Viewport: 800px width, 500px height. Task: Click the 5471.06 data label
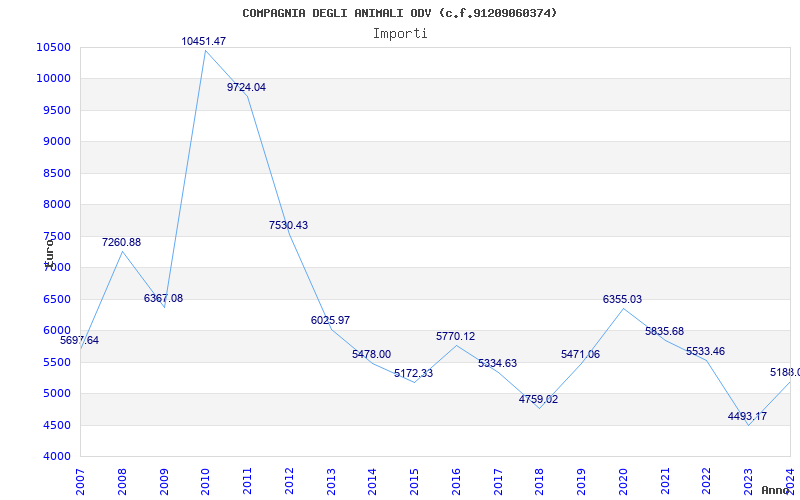click(580, 354)
